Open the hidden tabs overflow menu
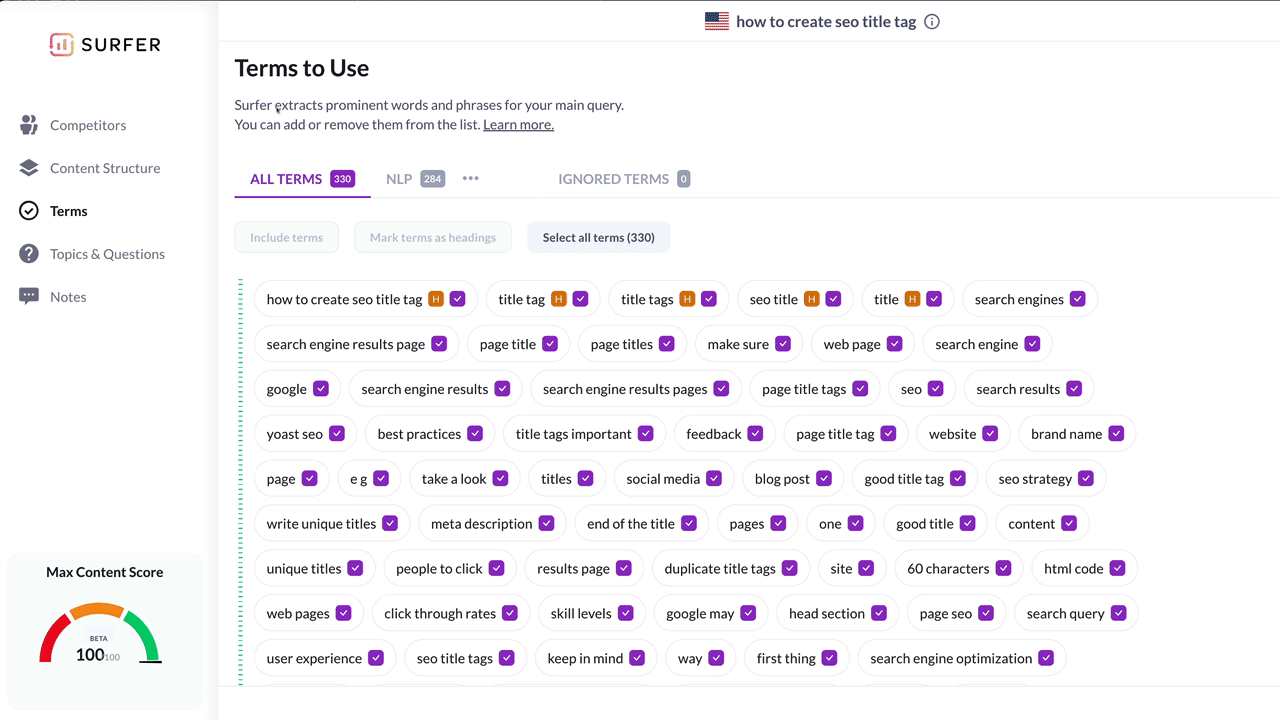 tap(470, 178)
